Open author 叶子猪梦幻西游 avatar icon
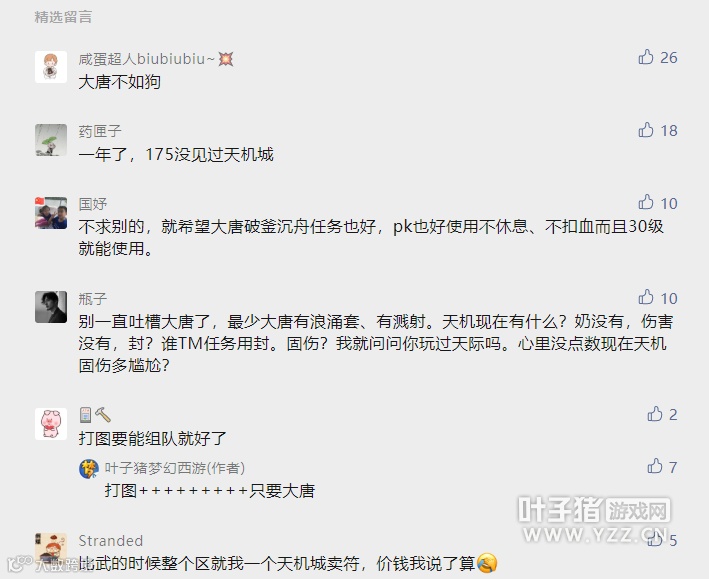The image size is (709, 579). [89, 469]
